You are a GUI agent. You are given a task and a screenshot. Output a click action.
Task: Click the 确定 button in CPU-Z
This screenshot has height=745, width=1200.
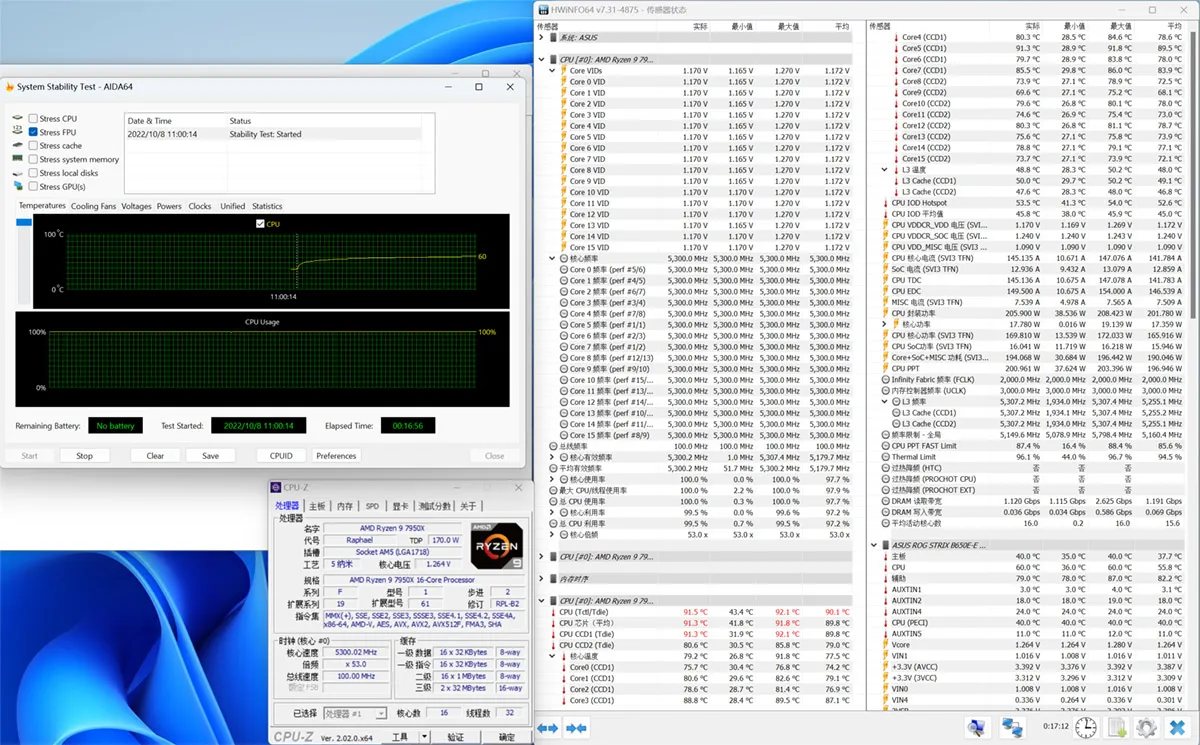[x=507, y=737]
